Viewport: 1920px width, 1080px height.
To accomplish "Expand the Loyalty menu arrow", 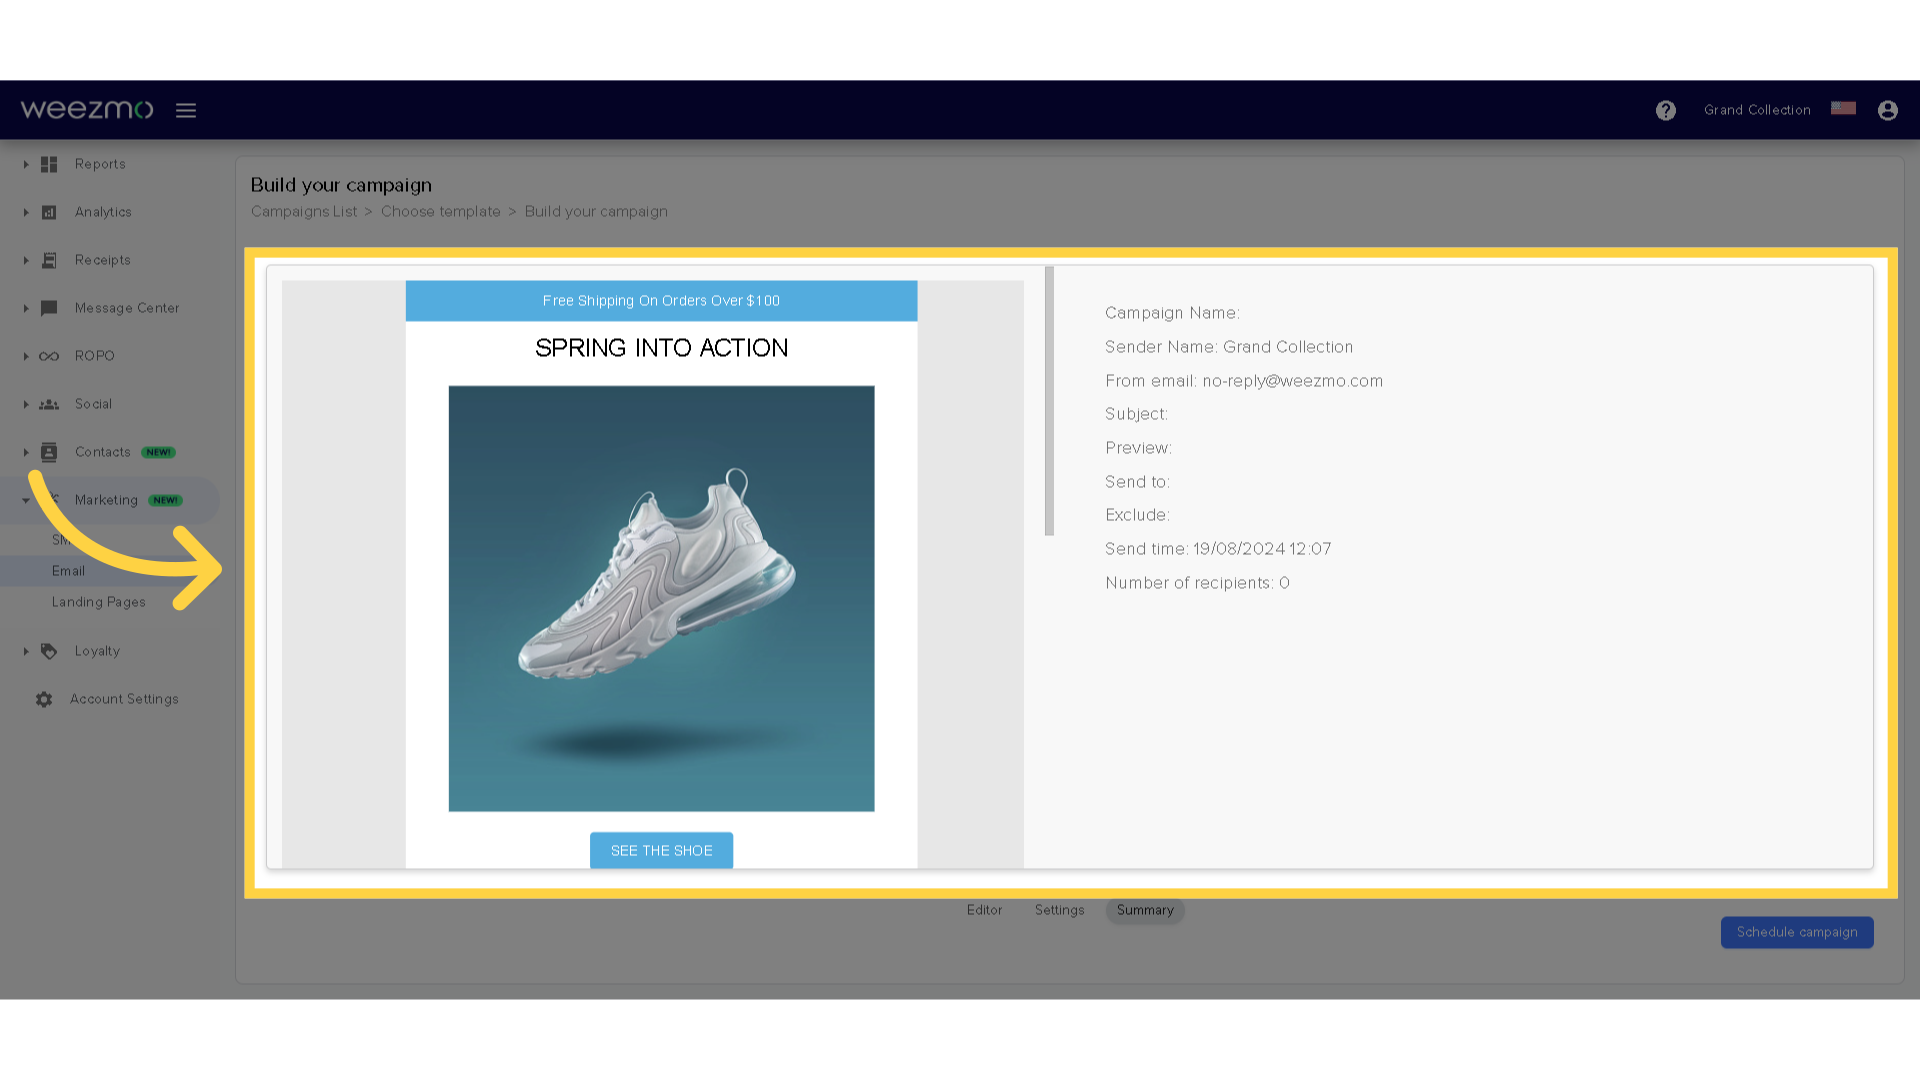I will pos(26,651).
